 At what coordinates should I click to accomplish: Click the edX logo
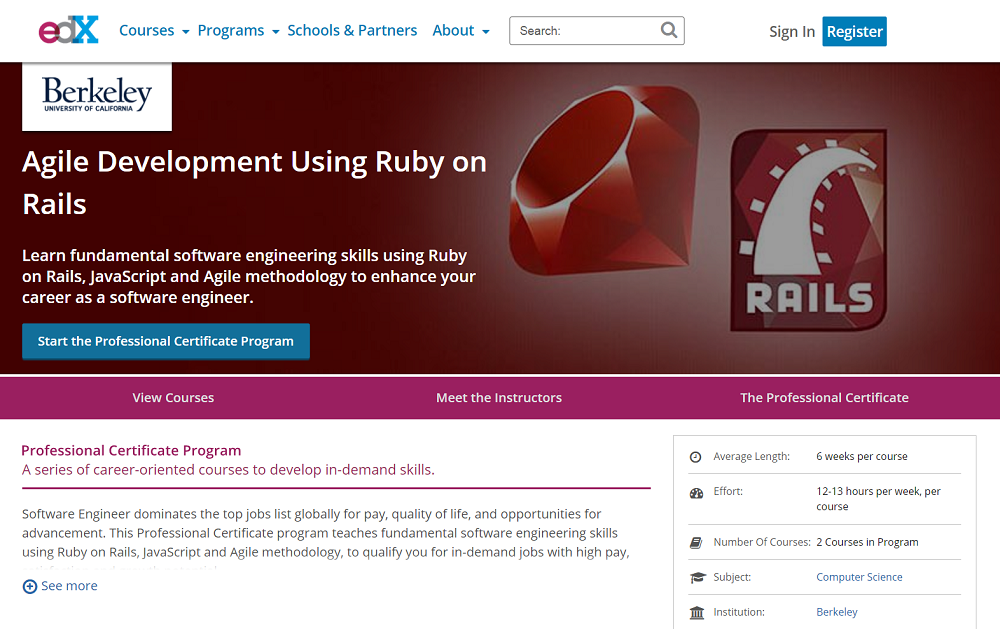(x=69, y=30)
